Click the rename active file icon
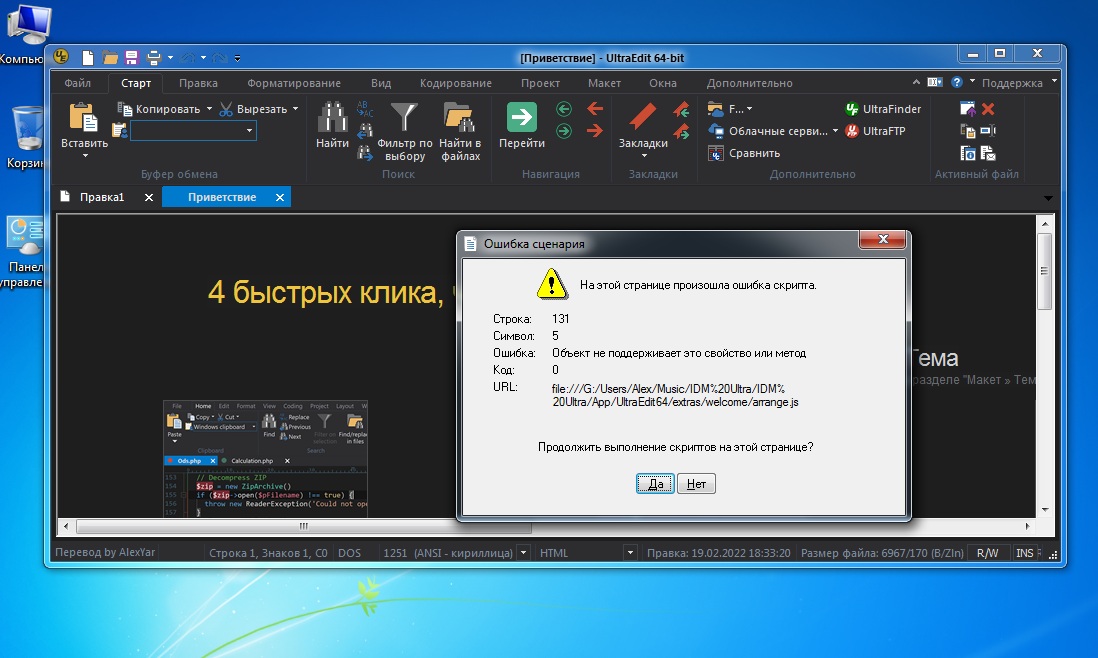The height and width of the screenshot is (658, 1098). tap(988, 131)
